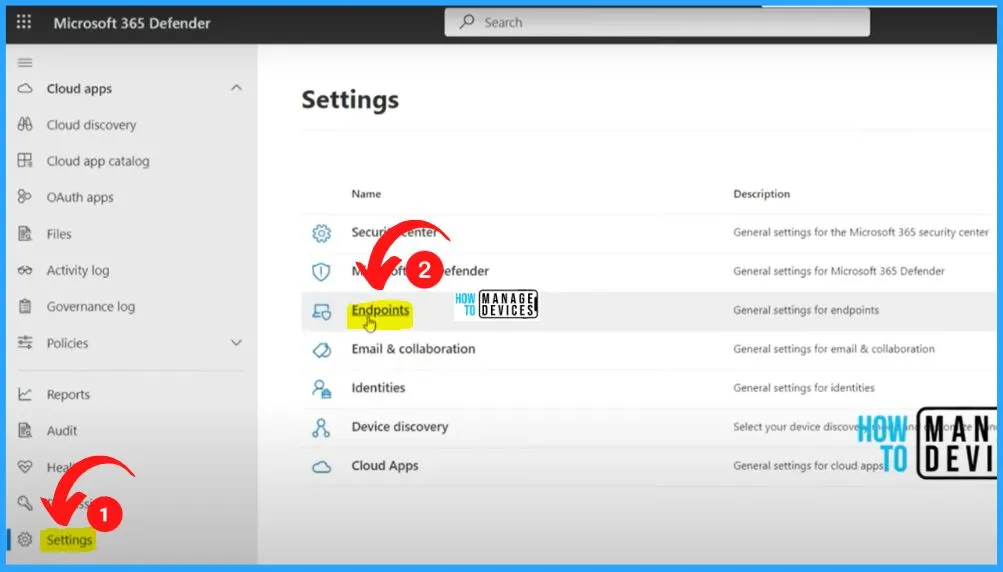1003x572 pixels.
Task: Click the Files document icon
Action: pyautogui.click(x=25, y=234)
